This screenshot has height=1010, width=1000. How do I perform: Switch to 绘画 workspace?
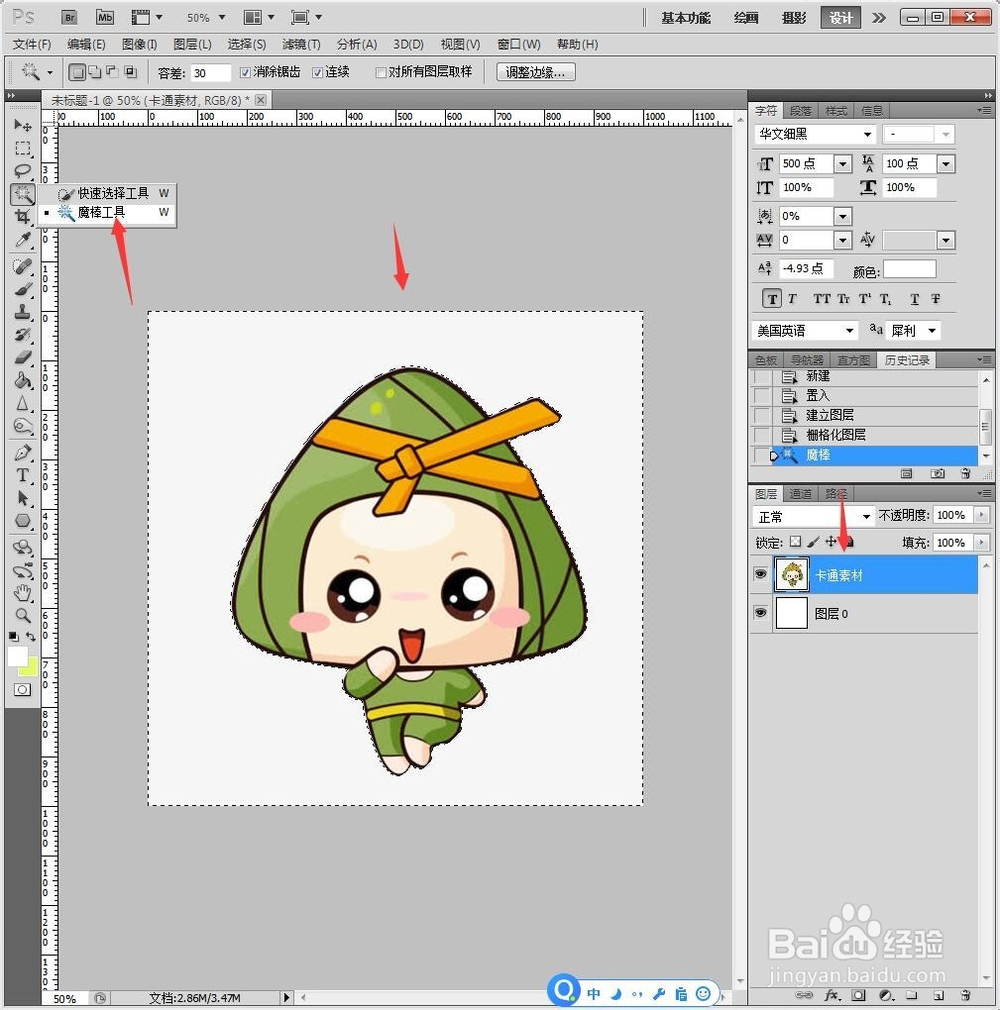[745, 18]
